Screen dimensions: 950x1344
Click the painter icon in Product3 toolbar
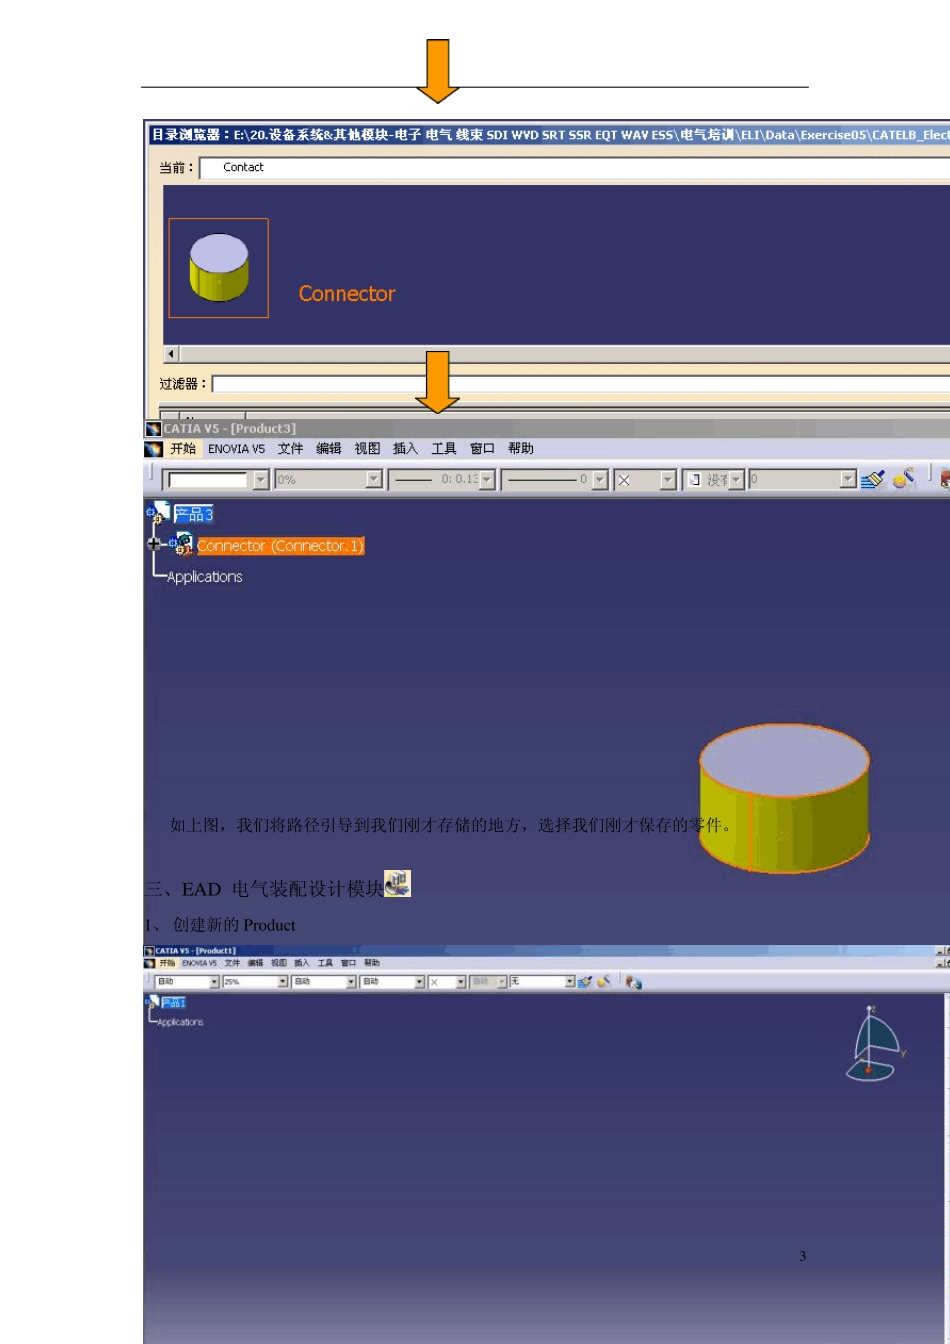[x=872, y=480]
